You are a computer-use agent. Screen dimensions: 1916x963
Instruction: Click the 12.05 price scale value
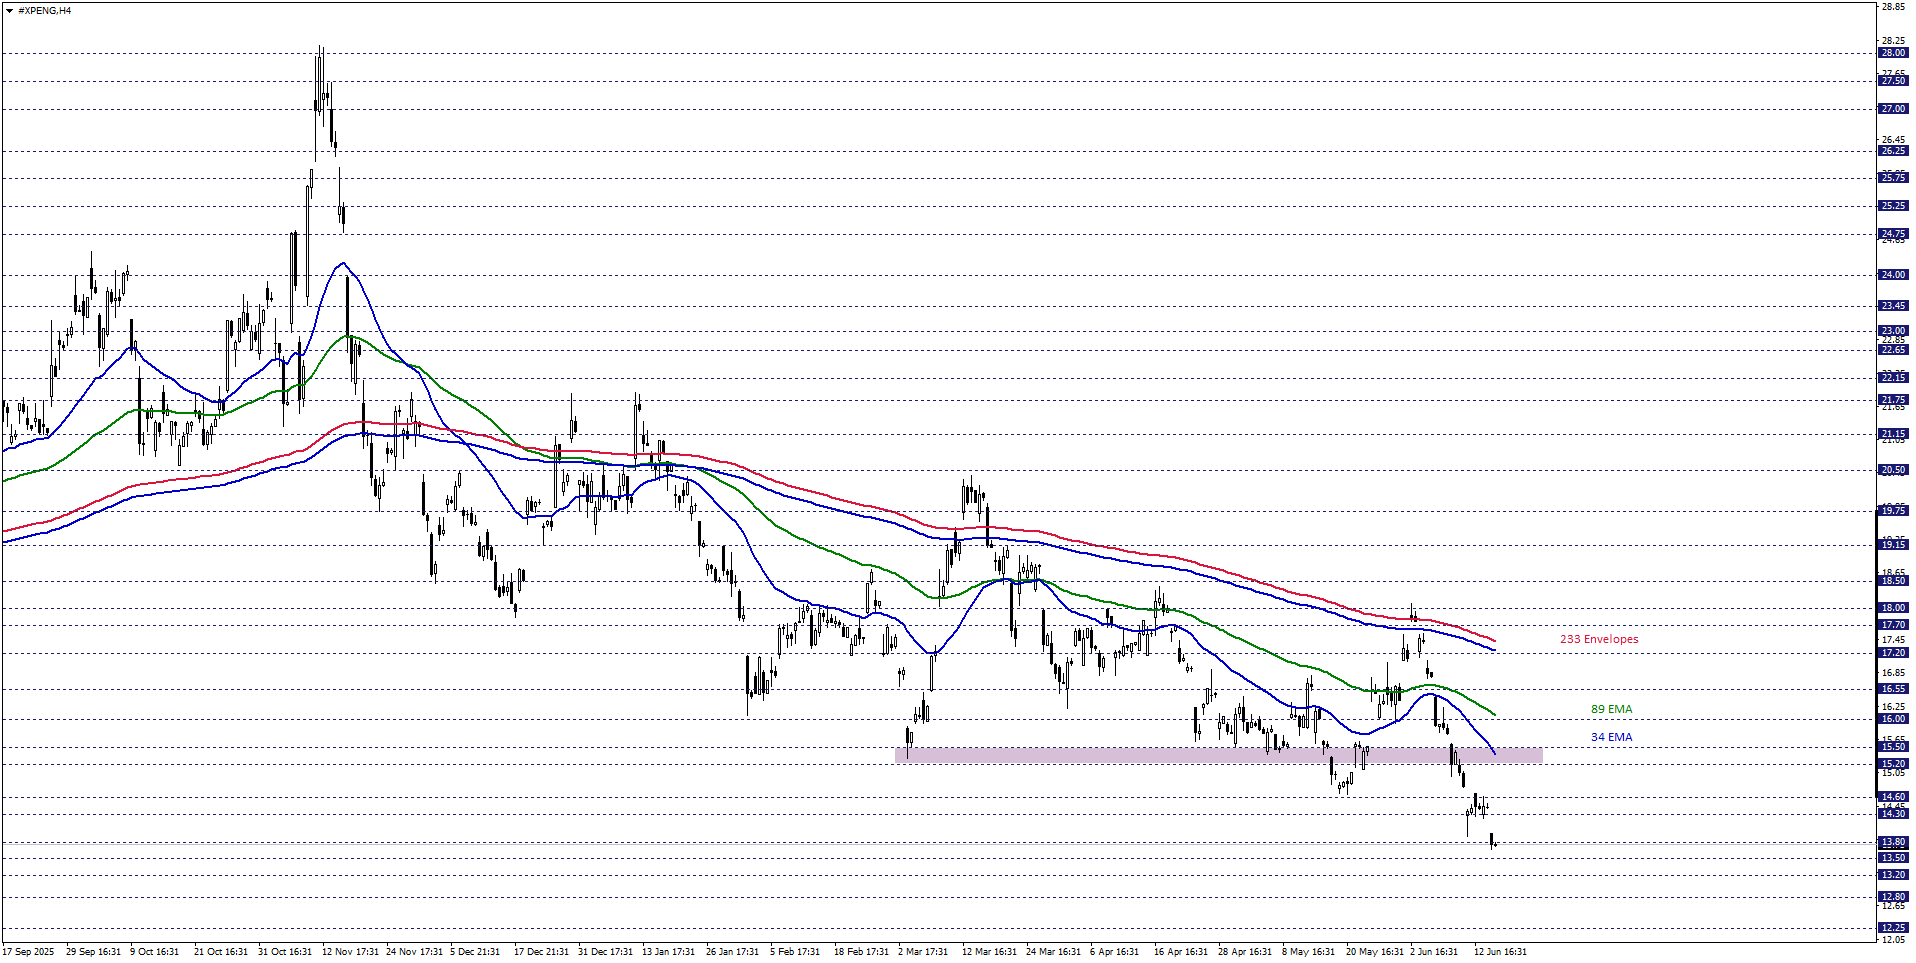point(1893,940)
